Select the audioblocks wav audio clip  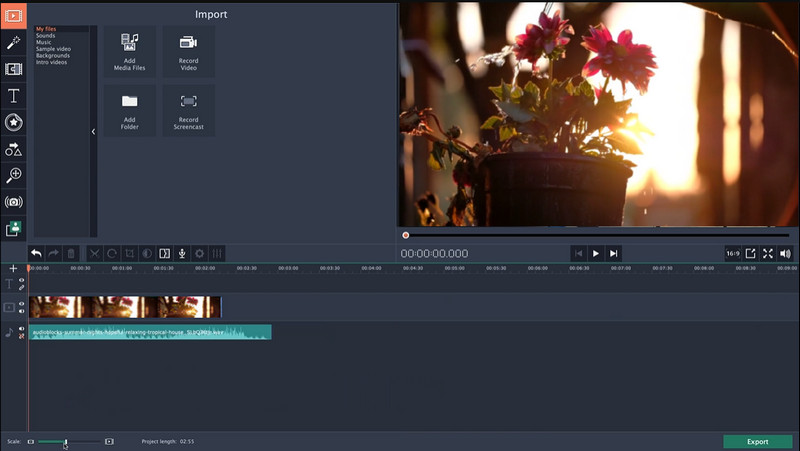150,332
